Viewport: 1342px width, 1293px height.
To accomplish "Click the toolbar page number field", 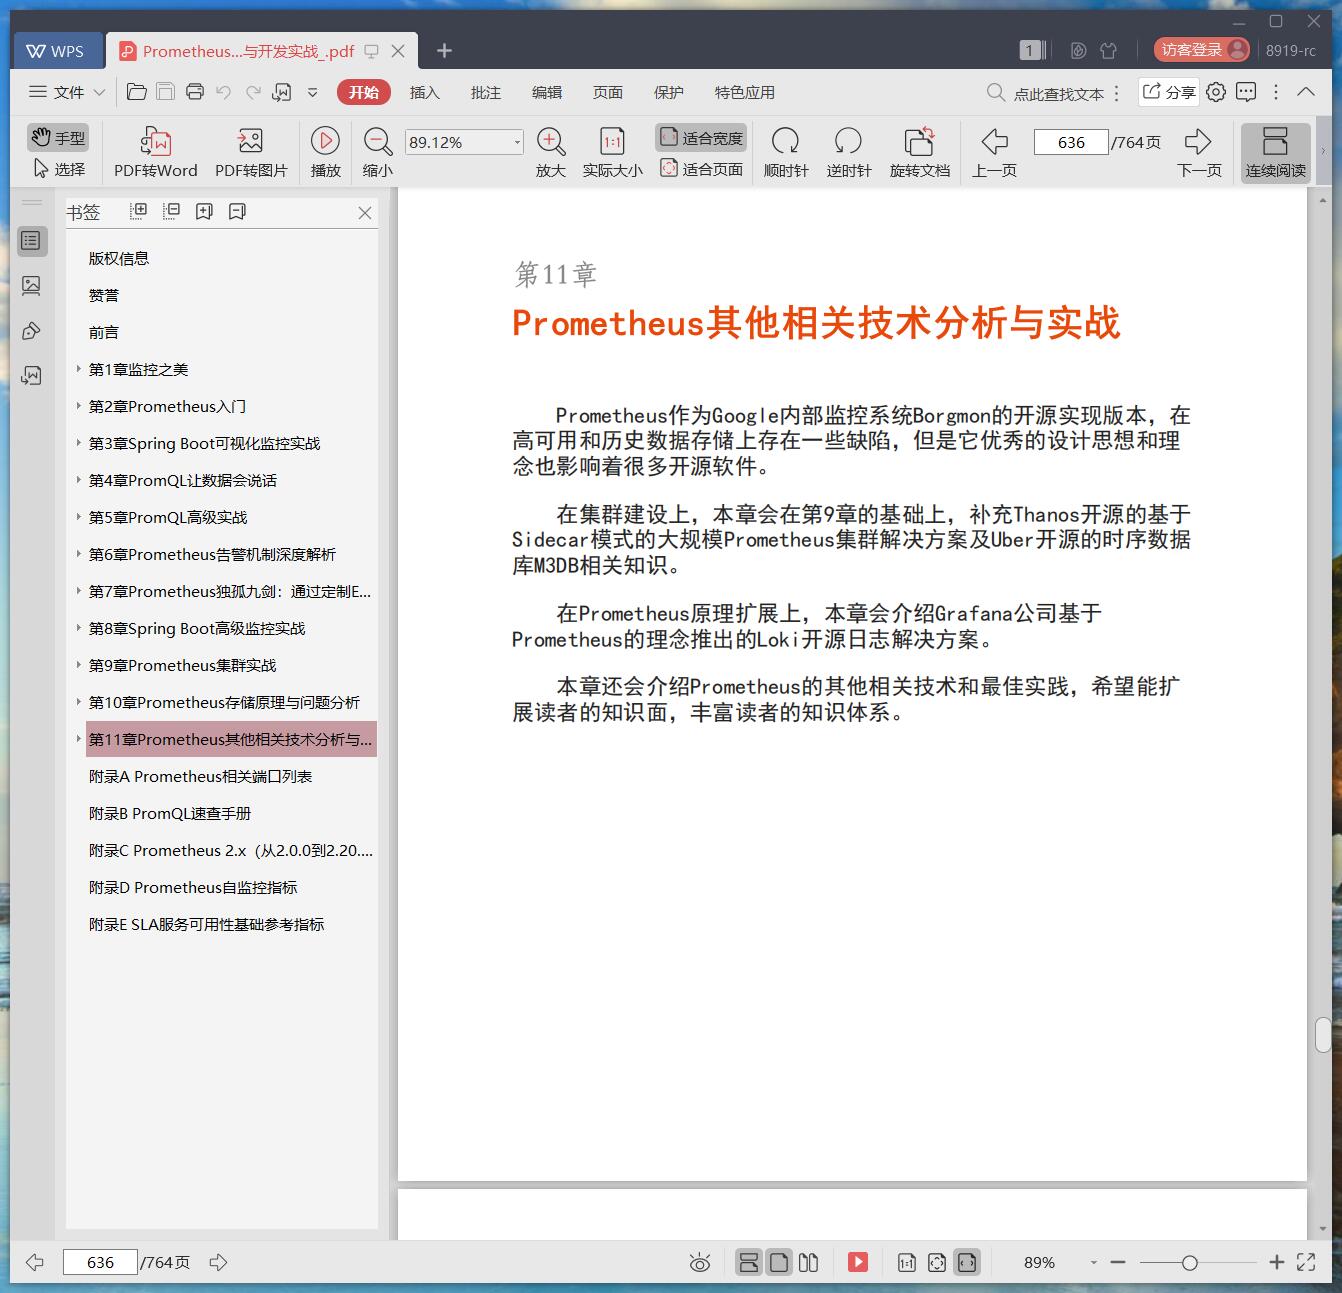I will pyautogui.click(x=1071, y=142).
